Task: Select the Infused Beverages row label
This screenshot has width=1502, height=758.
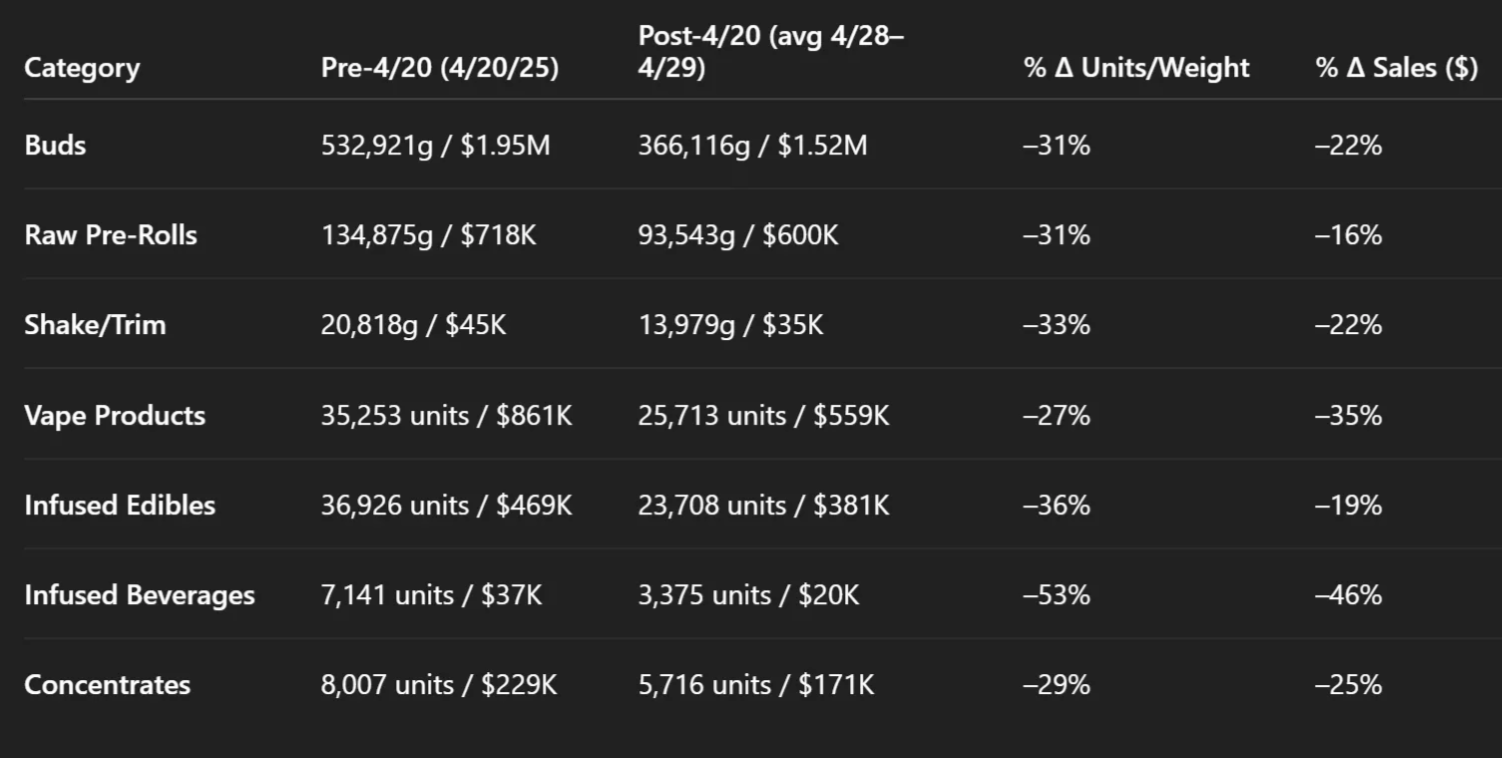Action: point(140,596)
